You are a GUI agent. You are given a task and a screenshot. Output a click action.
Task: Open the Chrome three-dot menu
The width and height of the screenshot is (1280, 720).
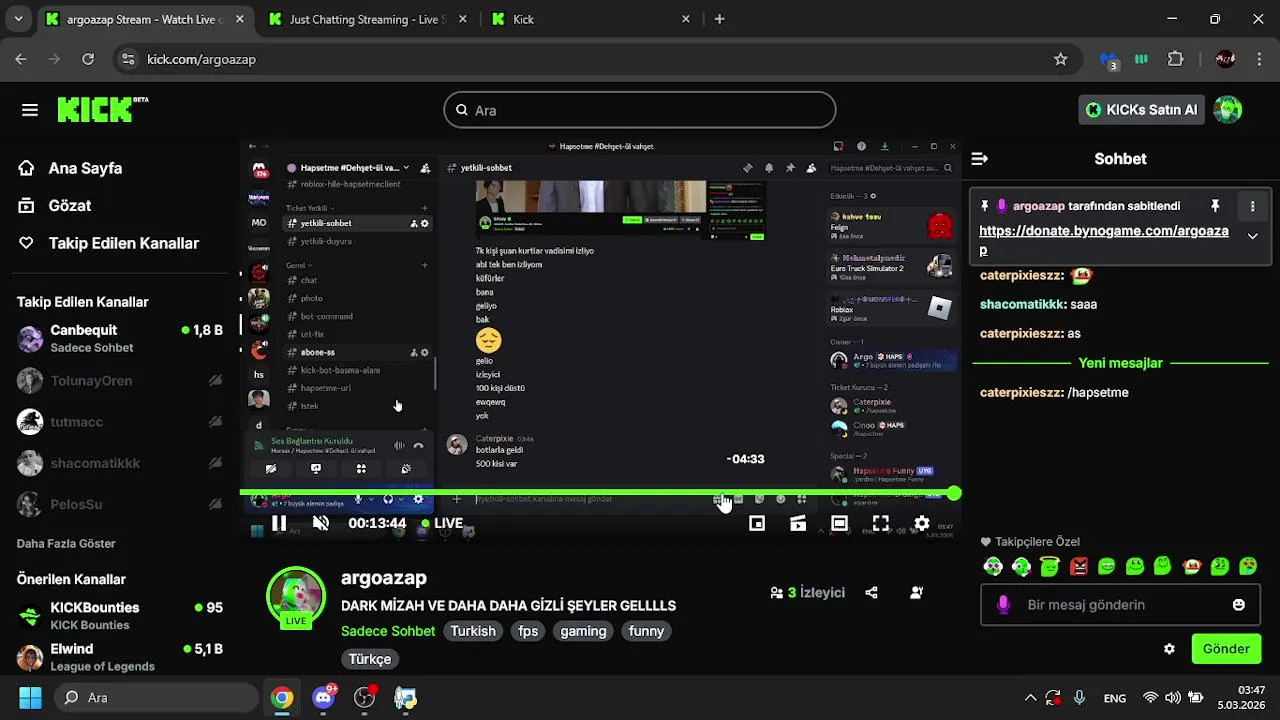coord(1259,59)
